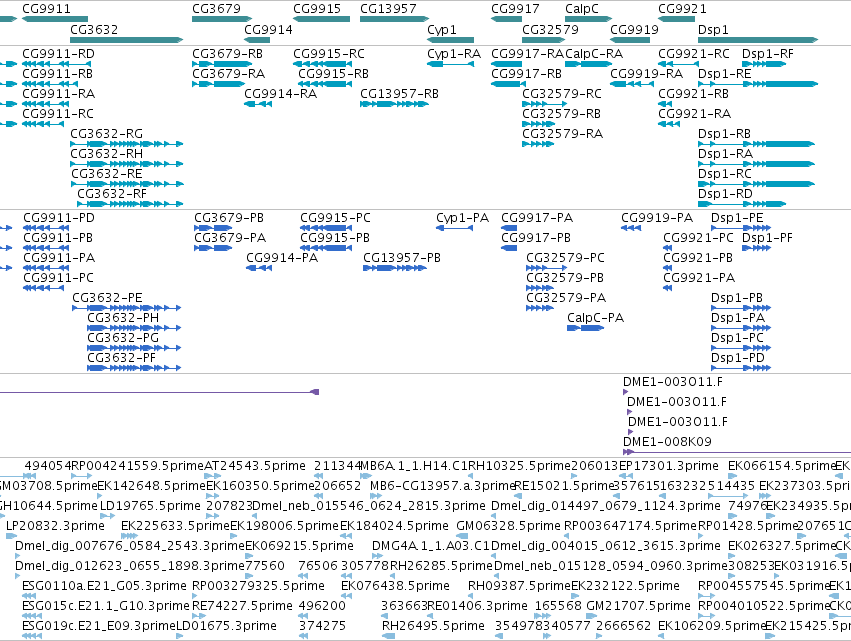Select protein CG32579-PB label
The image size is (851, 641).
[x=565, y=277]
